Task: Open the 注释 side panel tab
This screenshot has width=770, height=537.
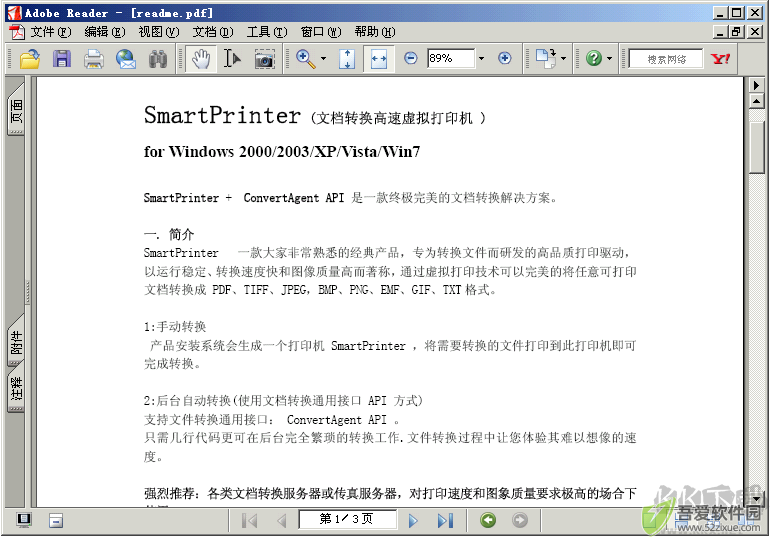Action: 16,388
